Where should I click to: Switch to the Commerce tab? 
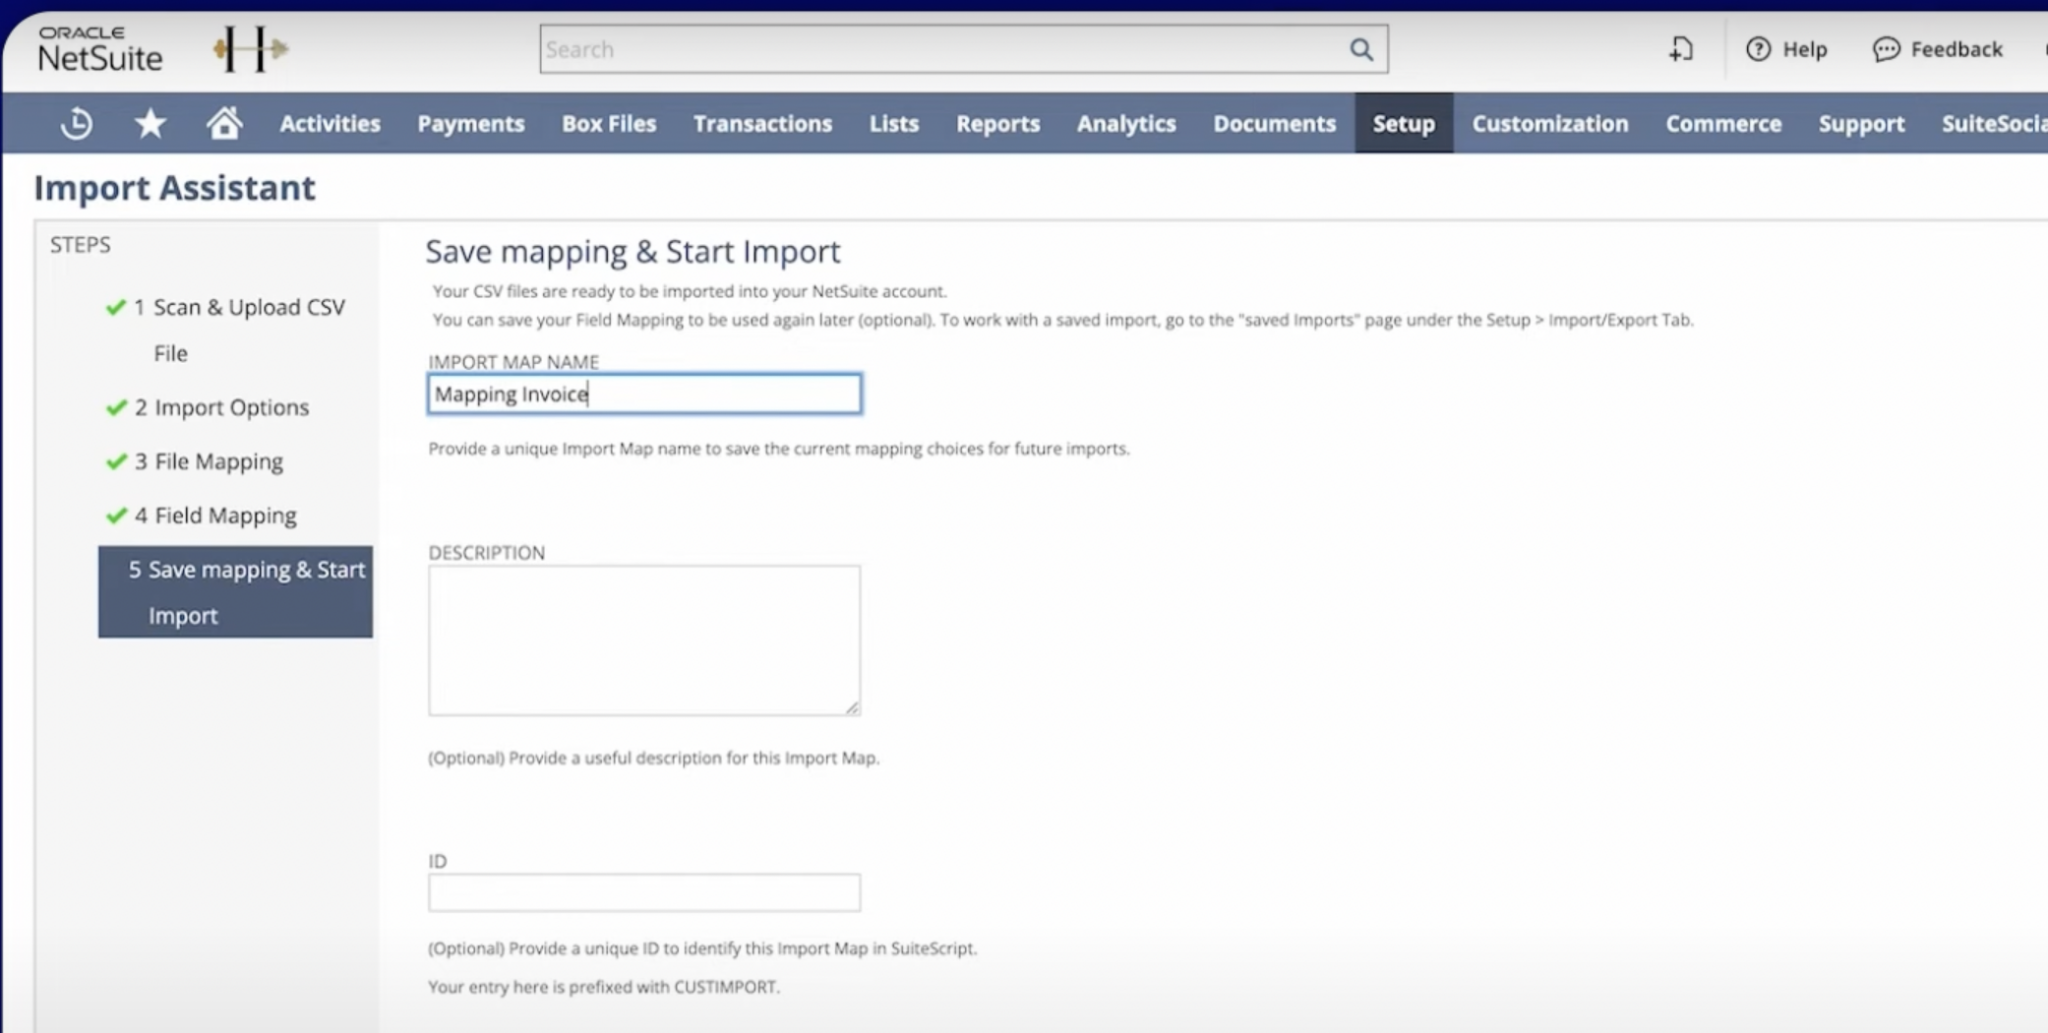(x=1723, y=123)
